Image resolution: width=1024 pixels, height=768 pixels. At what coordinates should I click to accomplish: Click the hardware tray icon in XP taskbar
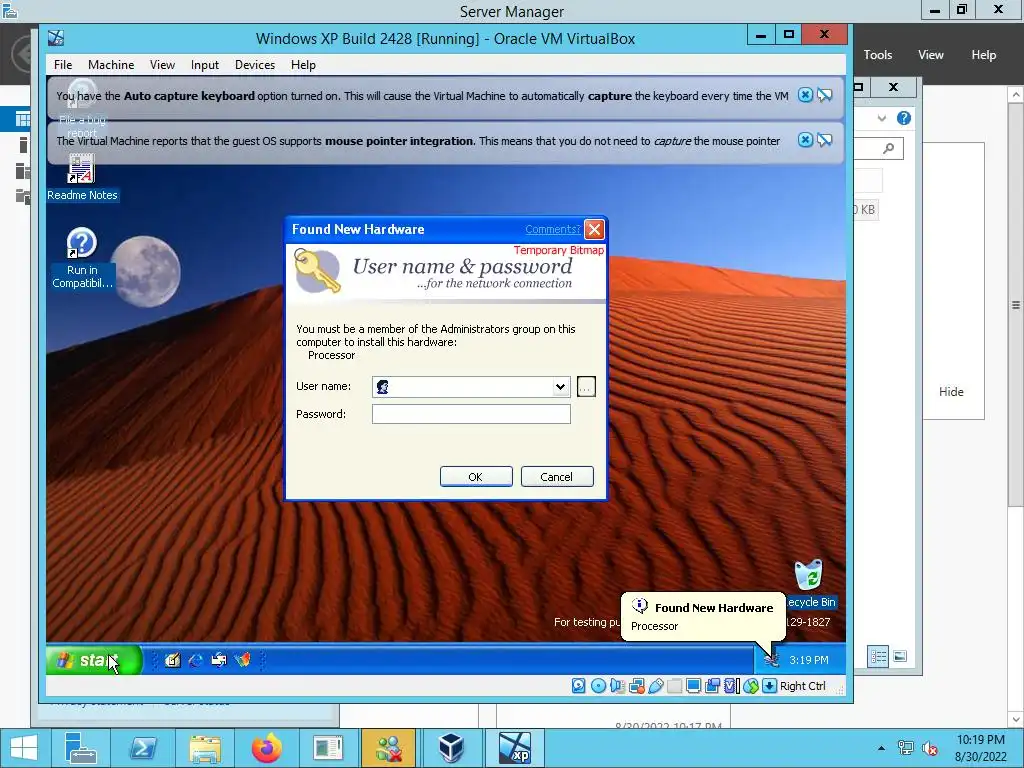(772, 660)
